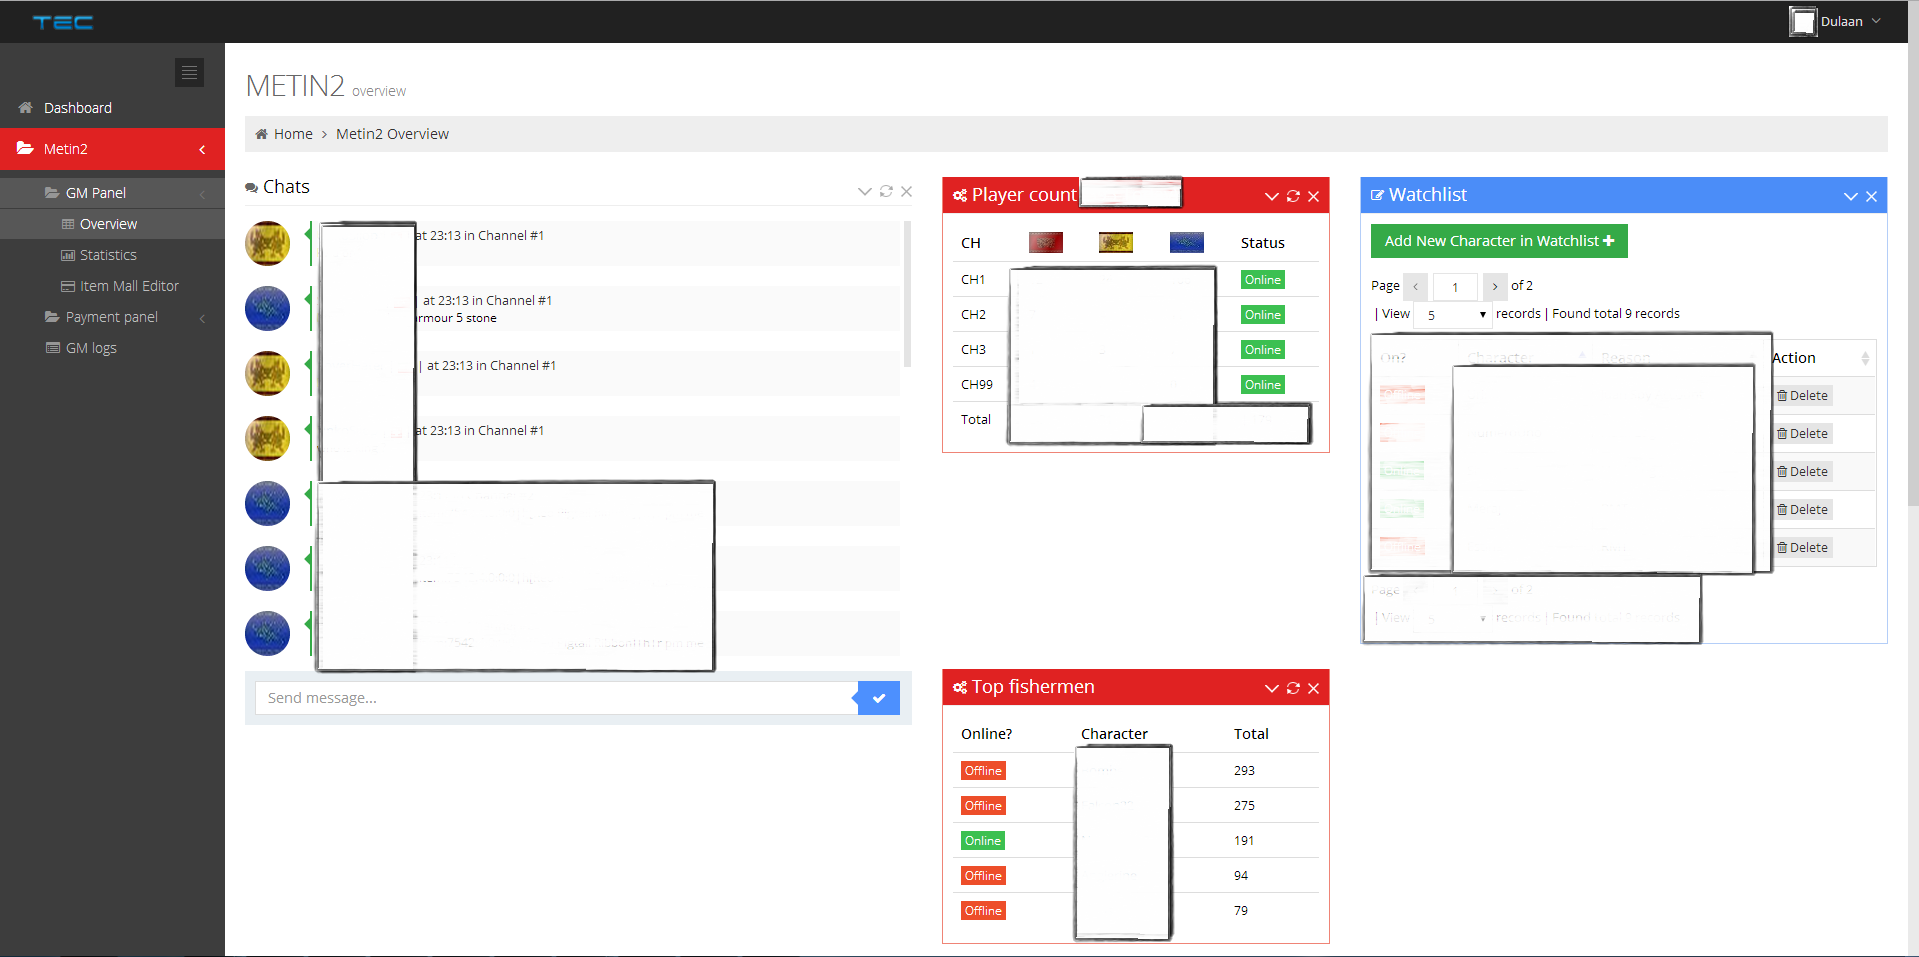The width and height of the screenshot is (1919, 957).
Task: Click the TEC logo in the header
Action: click(63, 22)
